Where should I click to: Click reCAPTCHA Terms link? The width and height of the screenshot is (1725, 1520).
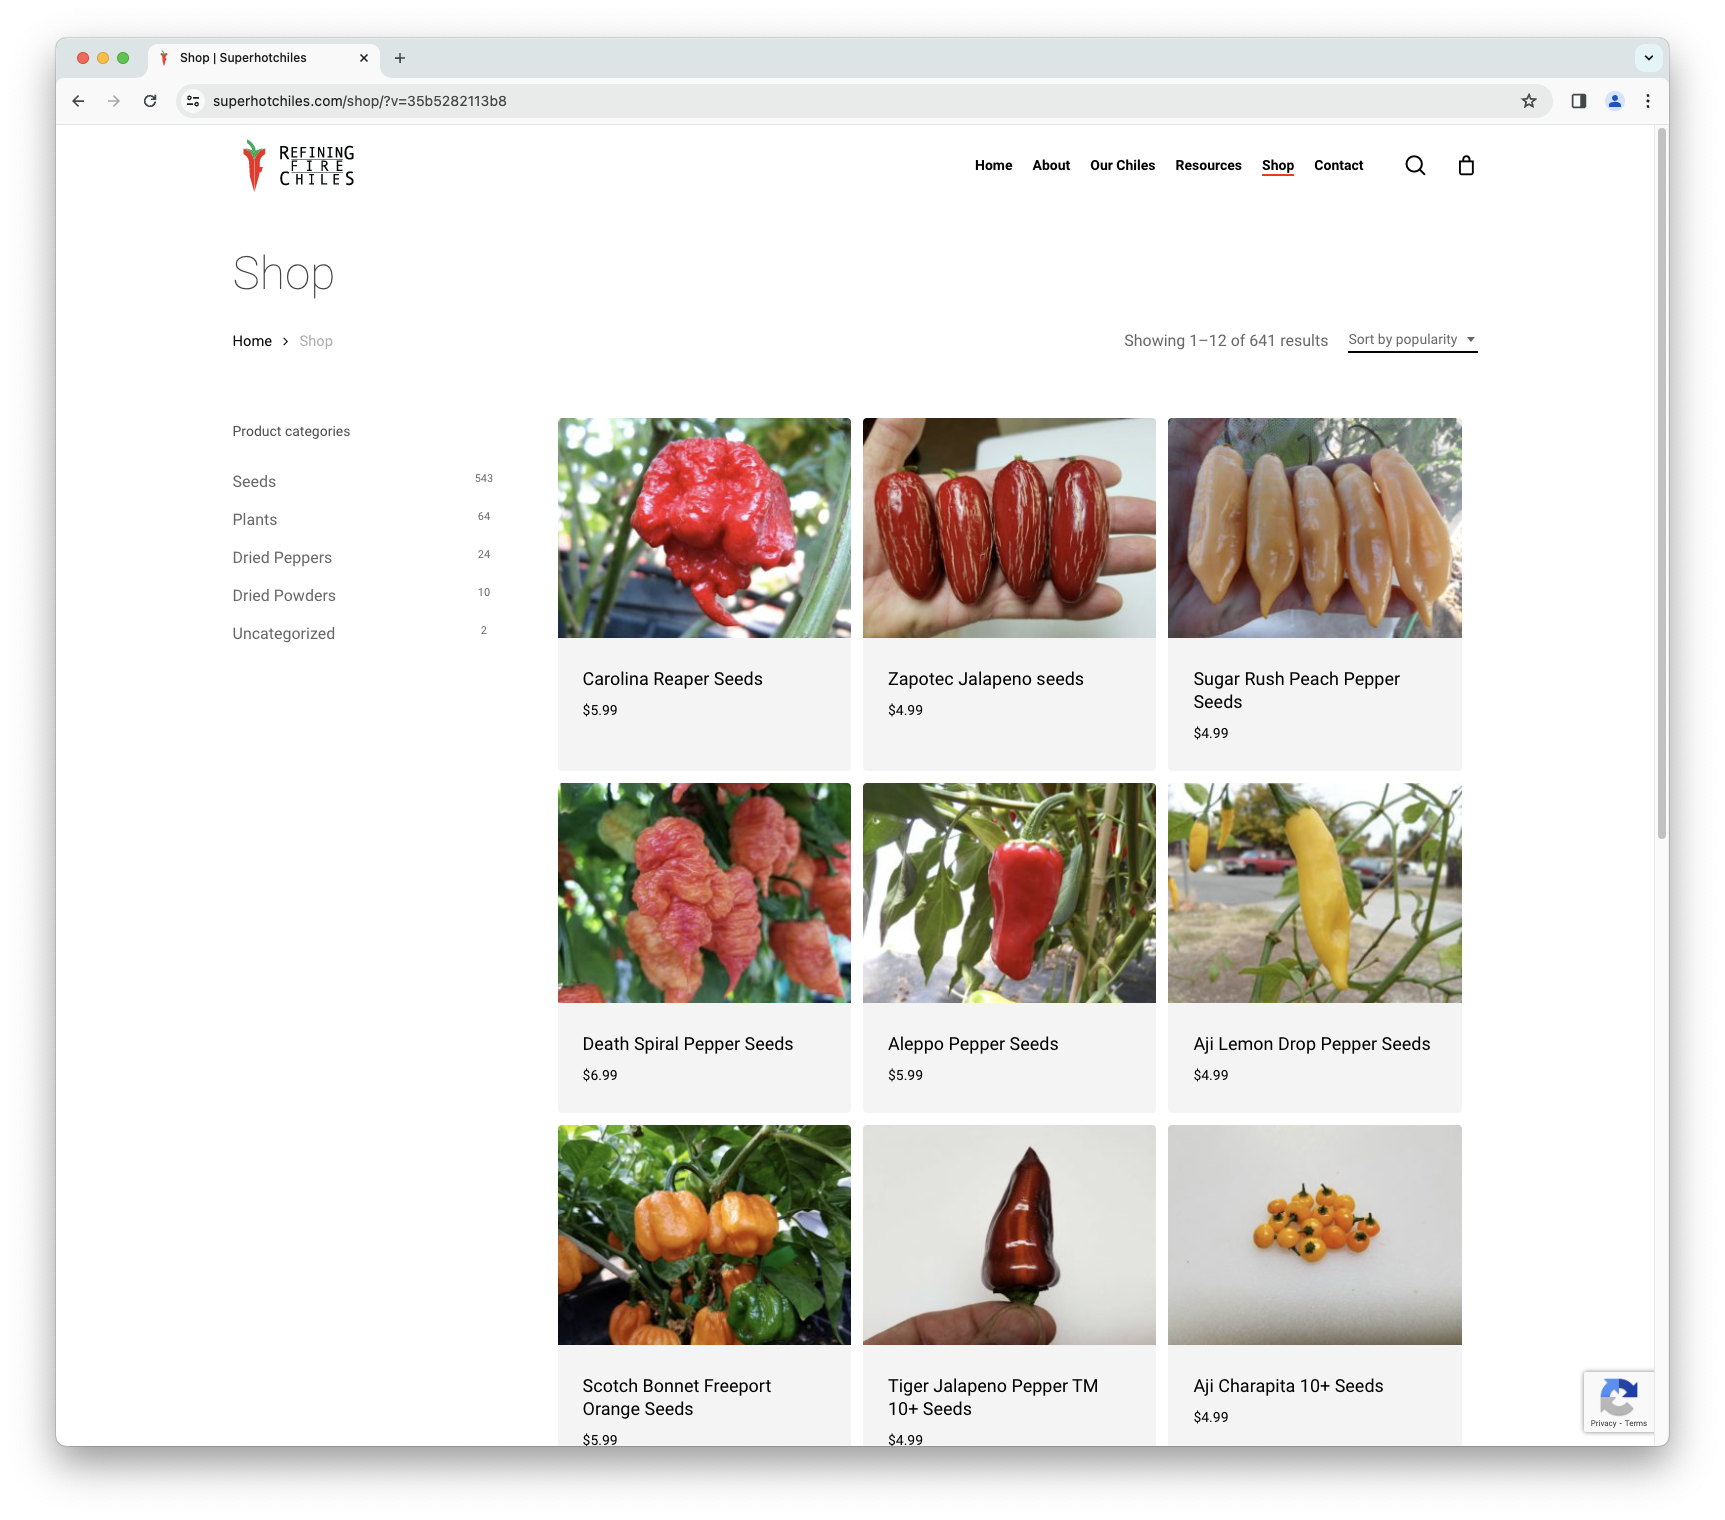click(x=1636, y=1424)
